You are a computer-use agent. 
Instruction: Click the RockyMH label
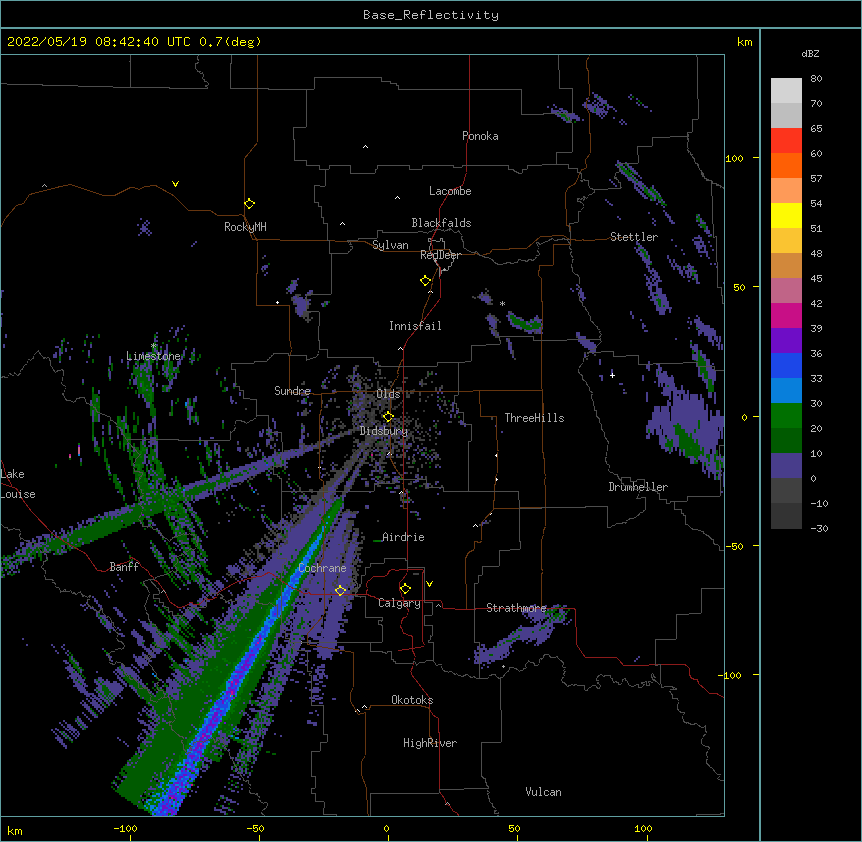pos(245,227)
